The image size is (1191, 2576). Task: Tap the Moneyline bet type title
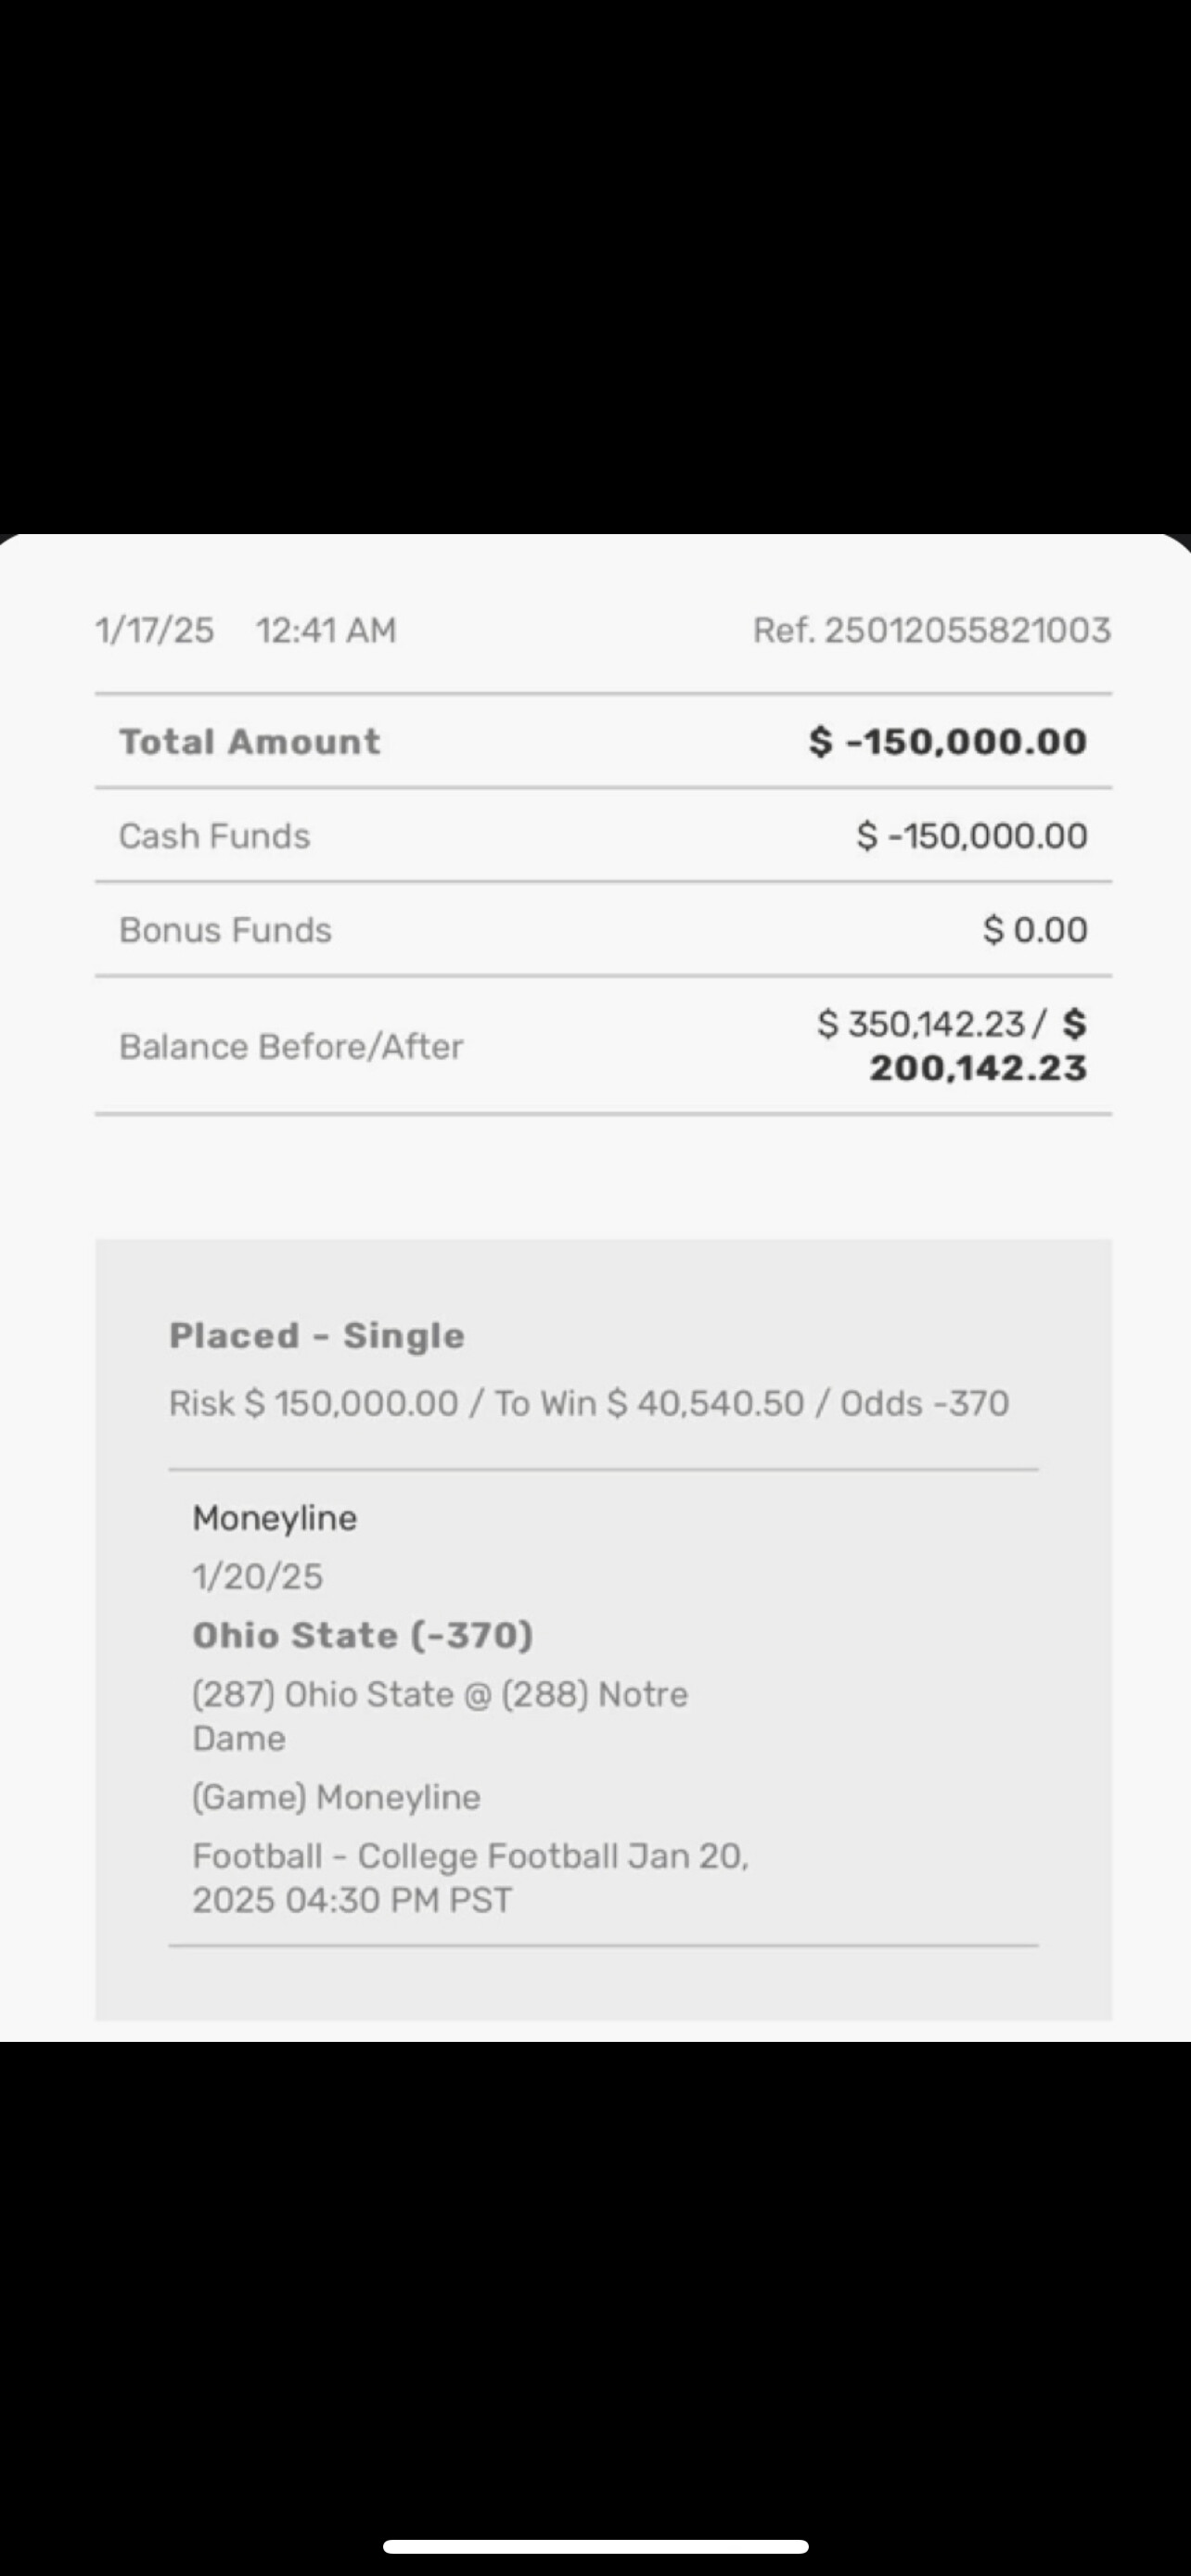[274, 1518]
